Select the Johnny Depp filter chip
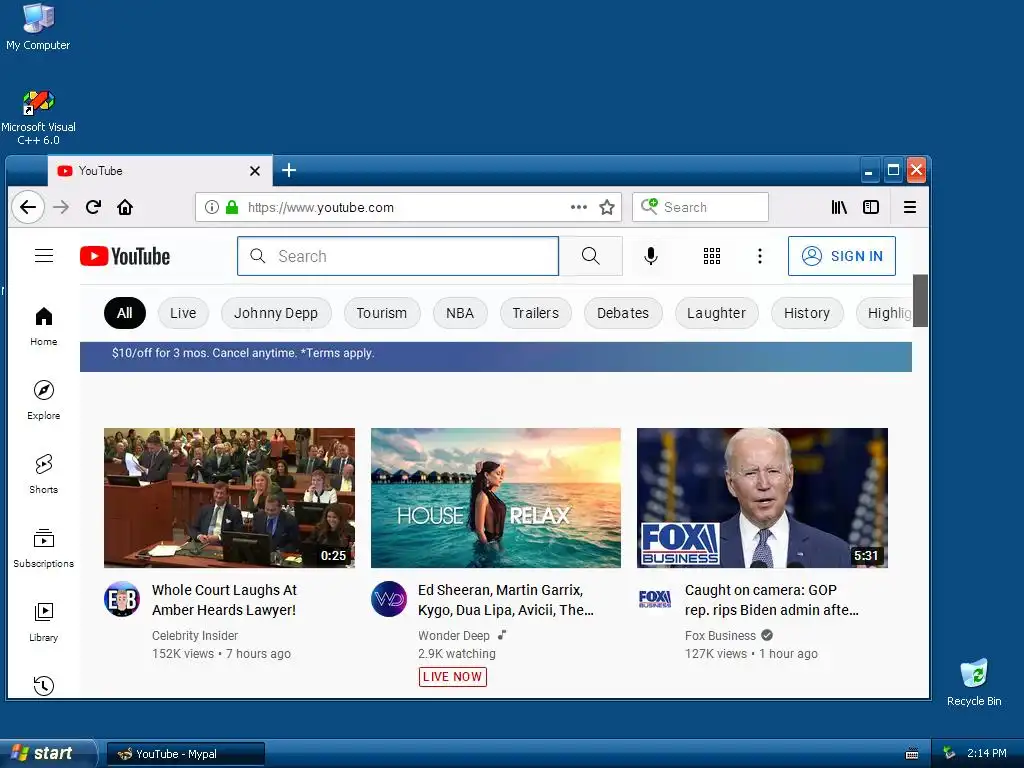Image resolution: width=1024 pixels, height=768 pixels. pyautogui.click(x=276, y=313)
